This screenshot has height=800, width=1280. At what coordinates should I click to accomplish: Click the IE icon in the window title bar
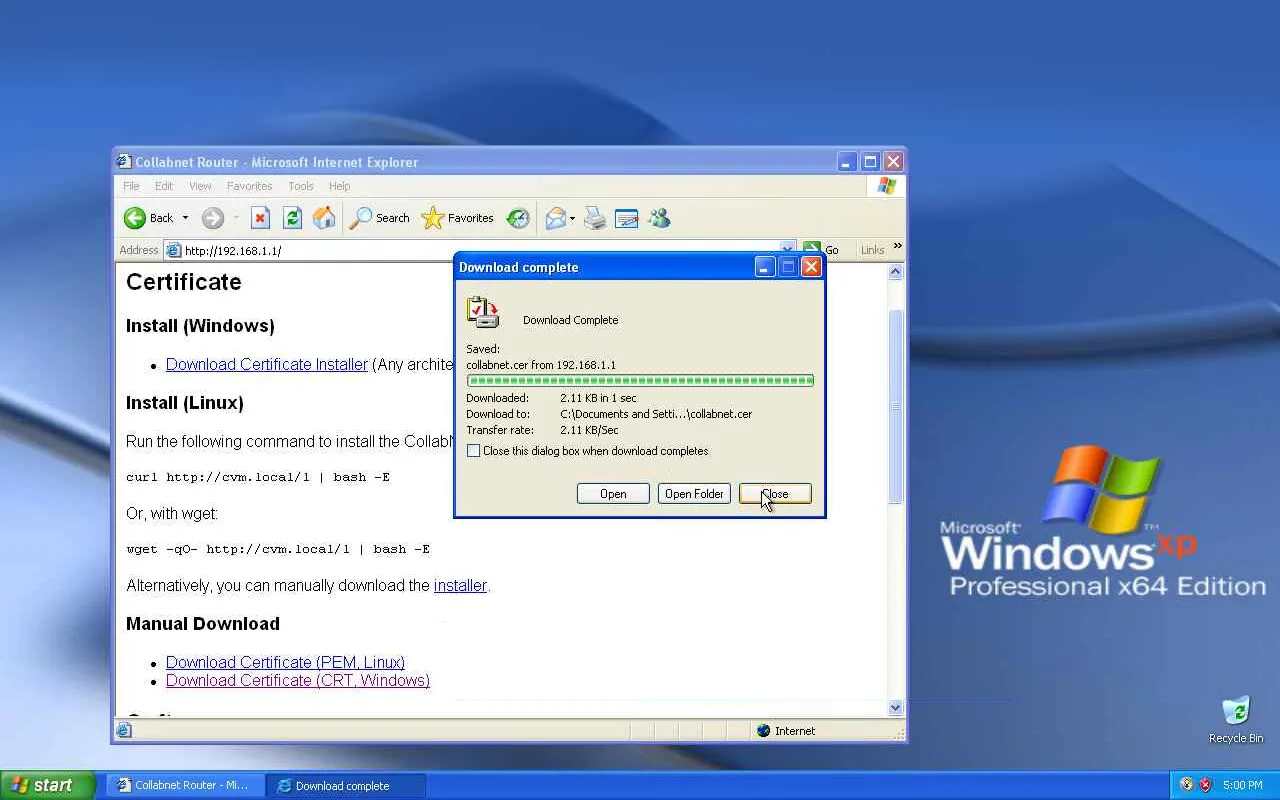coord(124,161)
